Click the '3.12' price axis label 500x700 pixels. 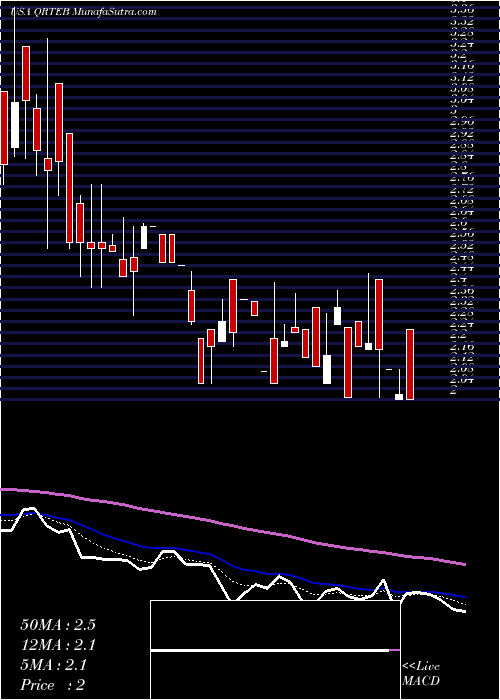click(x=462, y=78)
